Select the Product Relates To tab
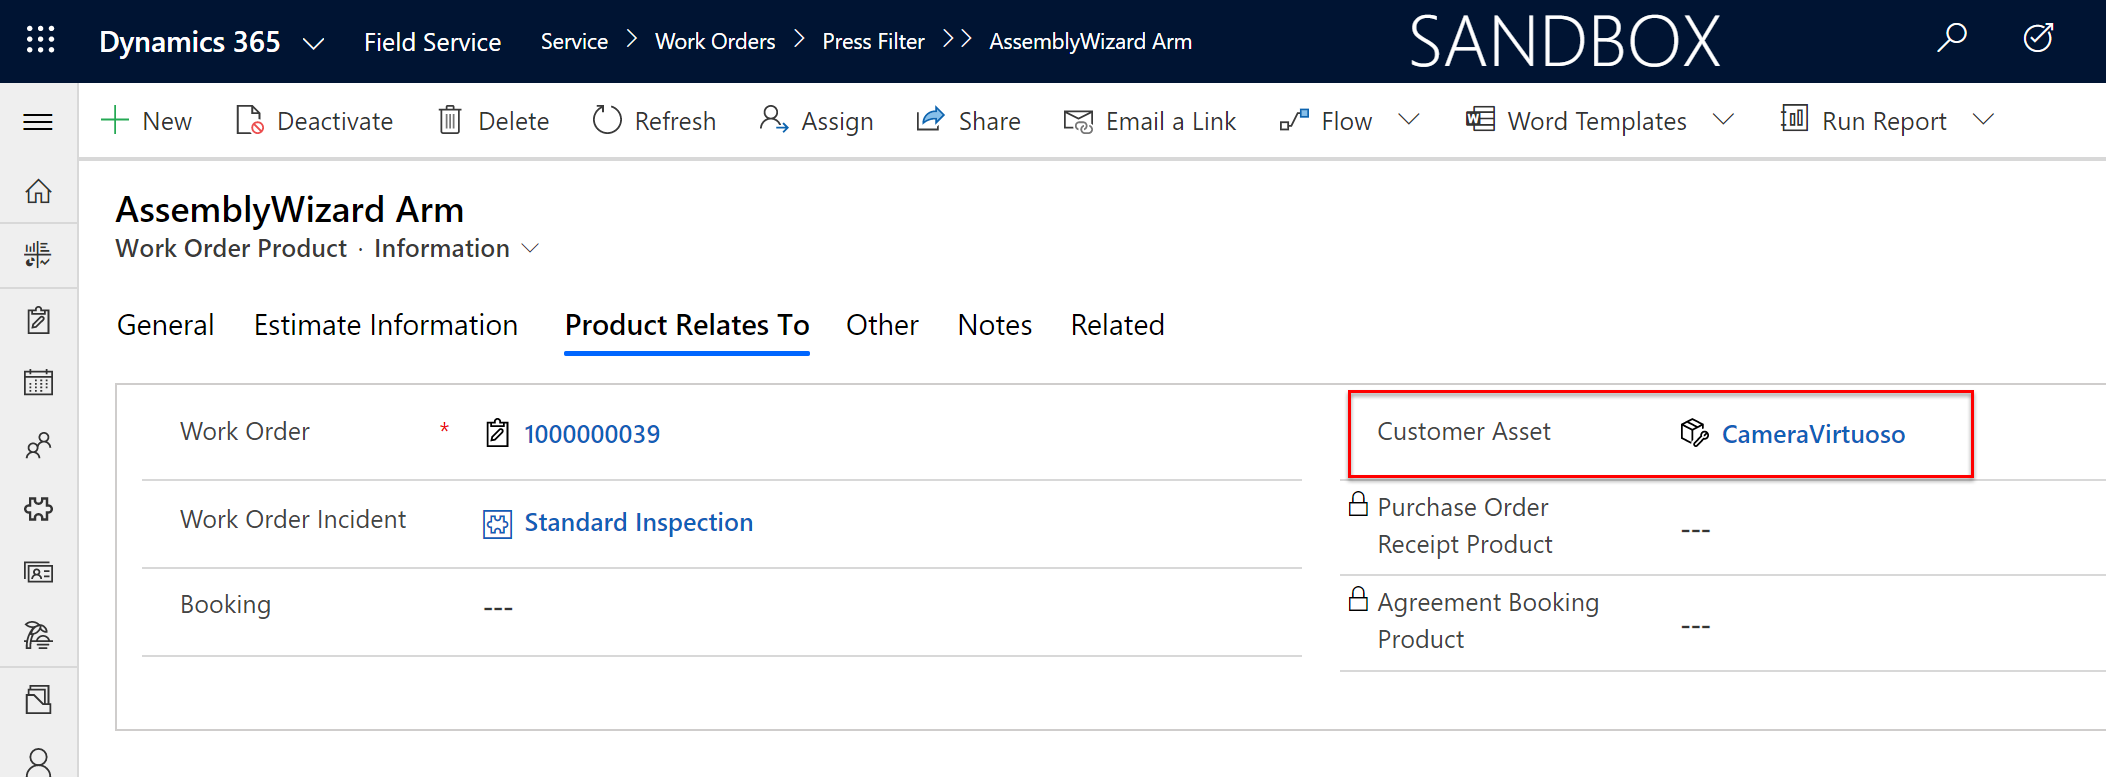The image size is (2106, 777). coord(687,325)
